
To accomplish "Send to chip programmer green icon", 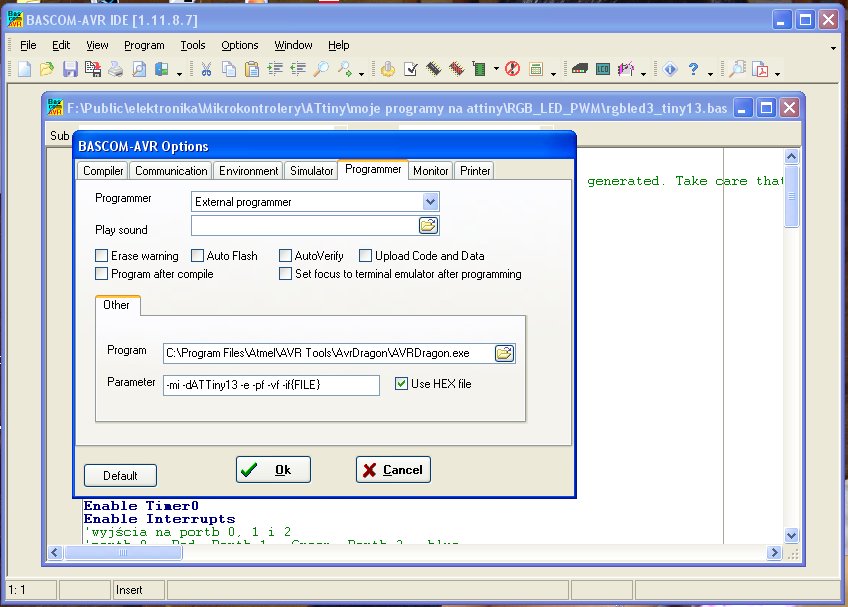I will (479, 69).
